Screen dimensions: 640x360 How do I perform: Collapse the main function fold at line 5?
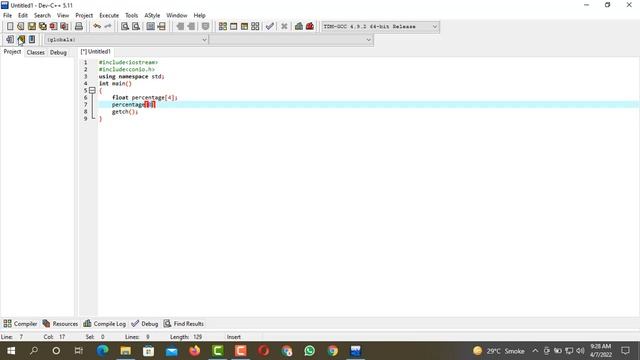[92, 91]
